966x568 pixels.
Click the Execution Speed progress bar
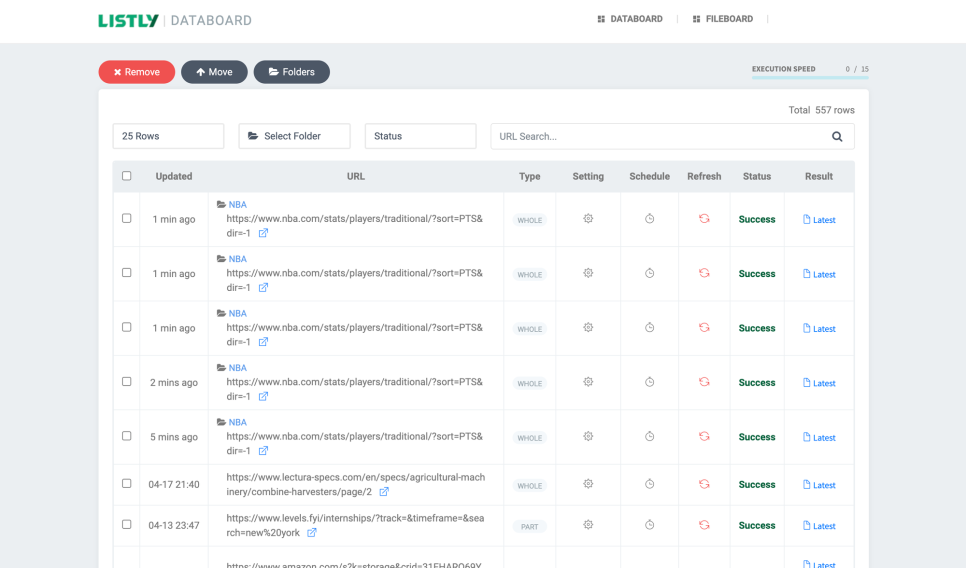[810, 78]
